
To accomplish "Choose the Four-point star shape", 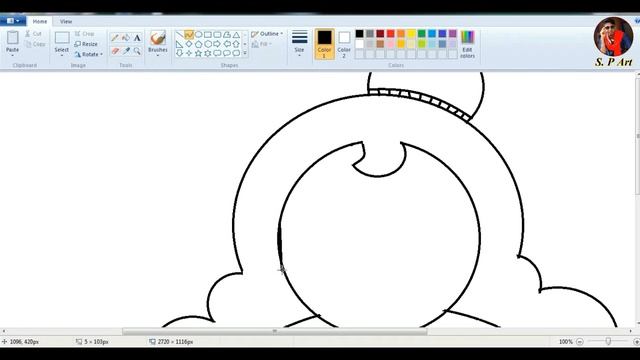I will coord(189,53).
